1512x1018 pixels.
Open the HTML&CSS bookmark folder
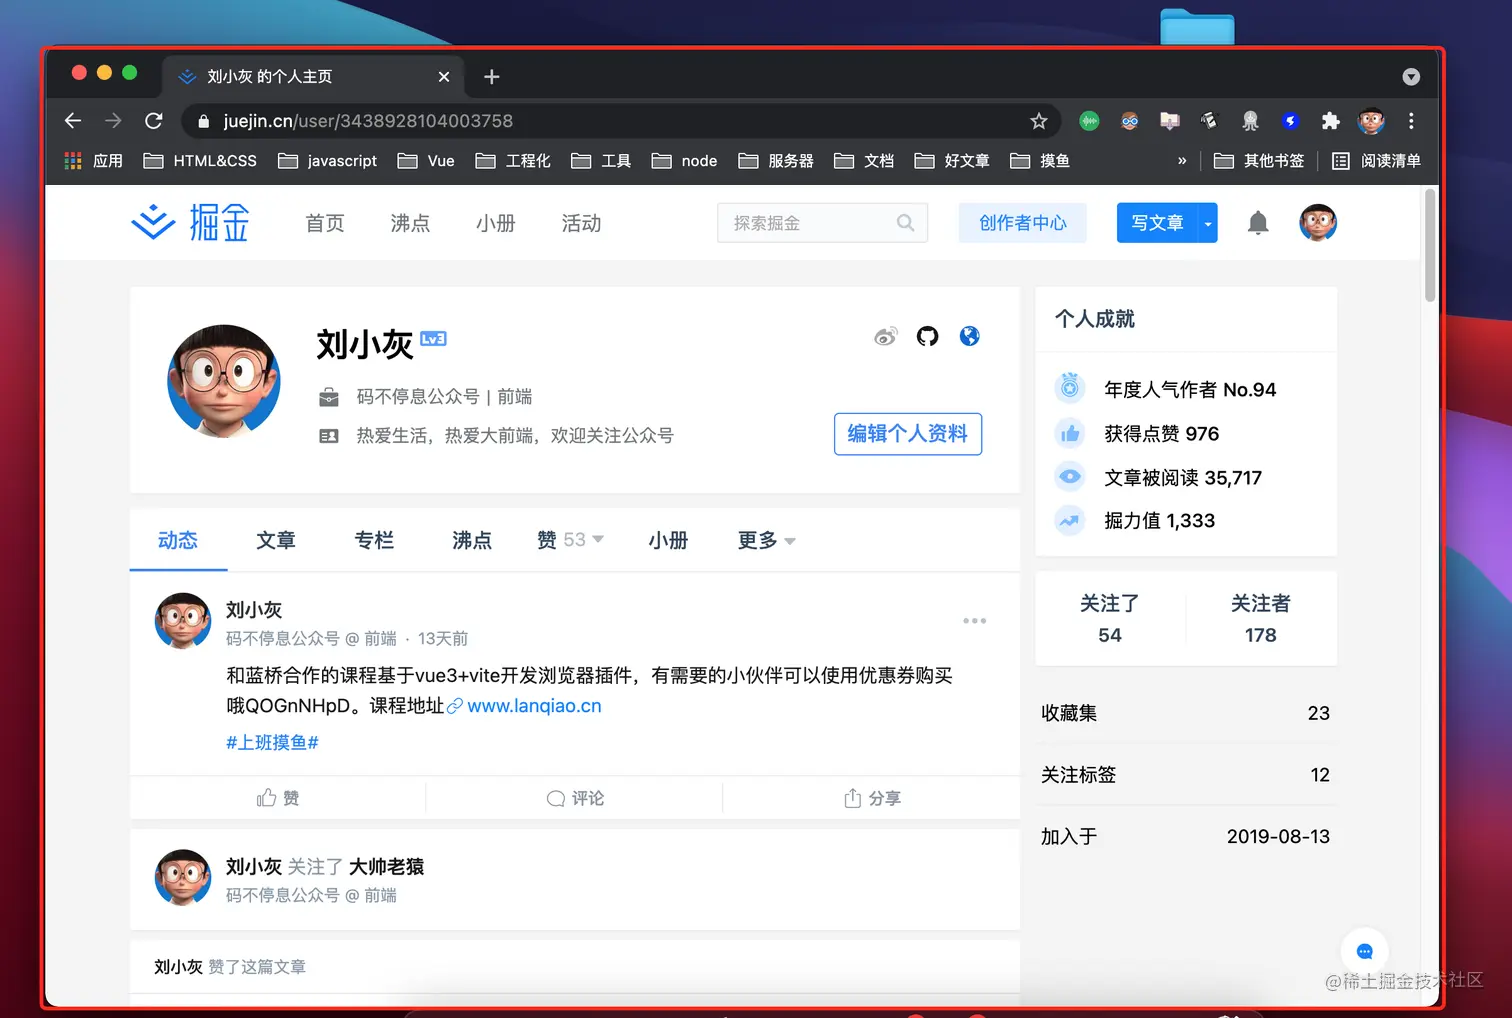click(x=200, y=161)
